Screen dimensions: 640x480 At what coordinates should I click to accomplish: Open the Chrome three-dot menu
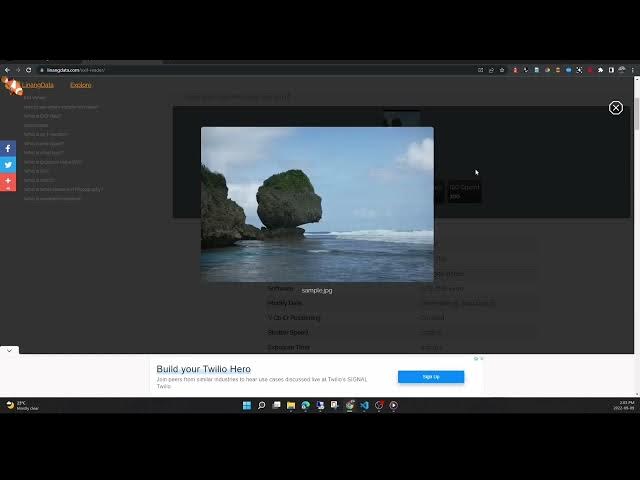click(x=633, y=70)
